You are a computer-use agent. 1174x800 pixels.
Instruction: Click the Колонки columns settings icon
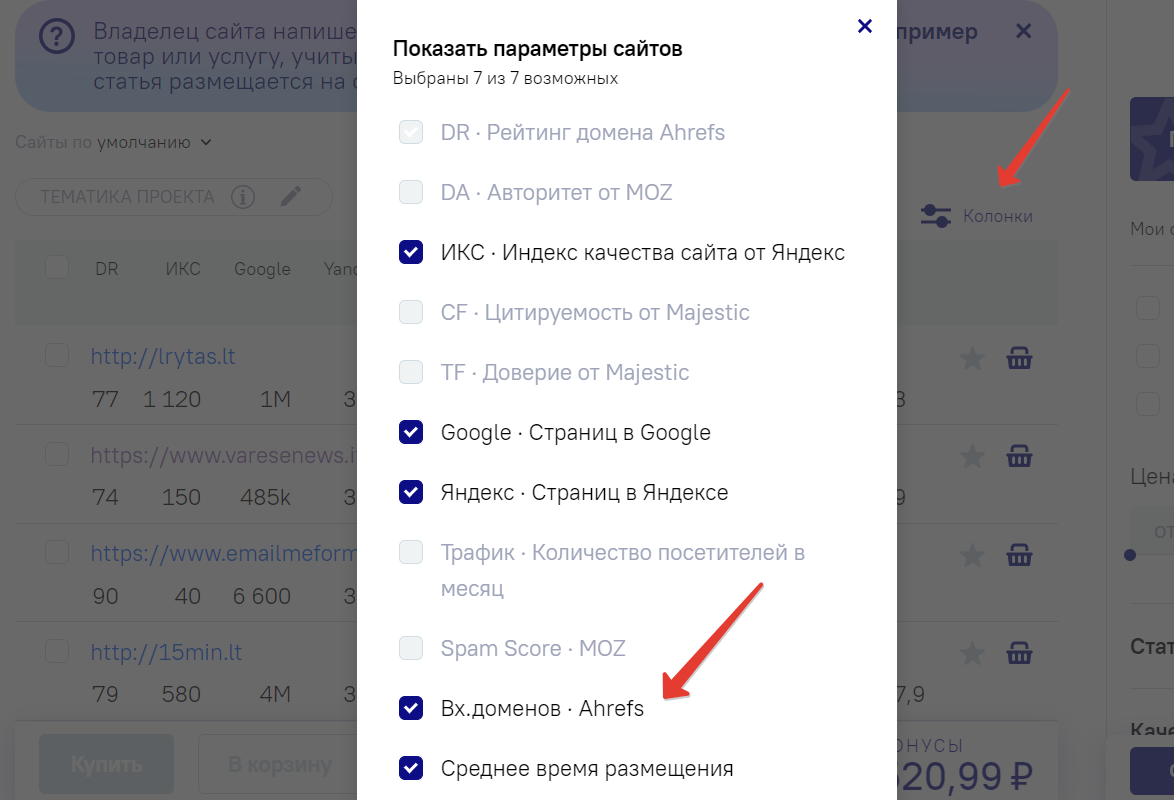point(936,216)
